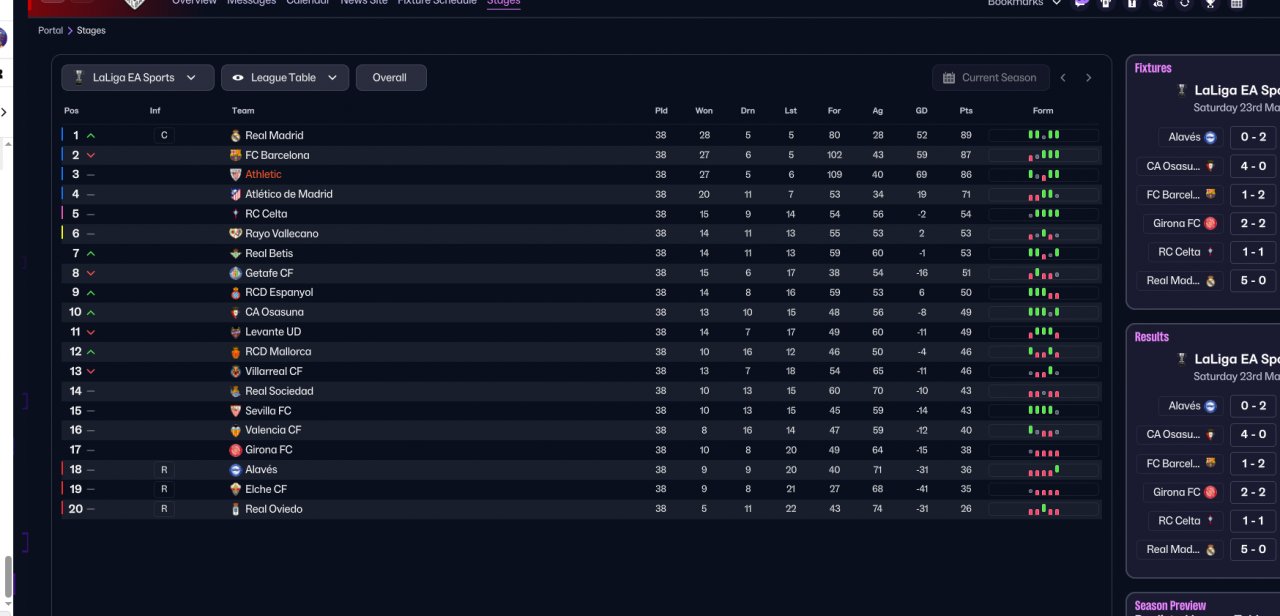This screenshot has width=1280, height=616.
Task: Click the FC Barcelona badge in table
Action: pyautogui.click(x=236, y=155)
